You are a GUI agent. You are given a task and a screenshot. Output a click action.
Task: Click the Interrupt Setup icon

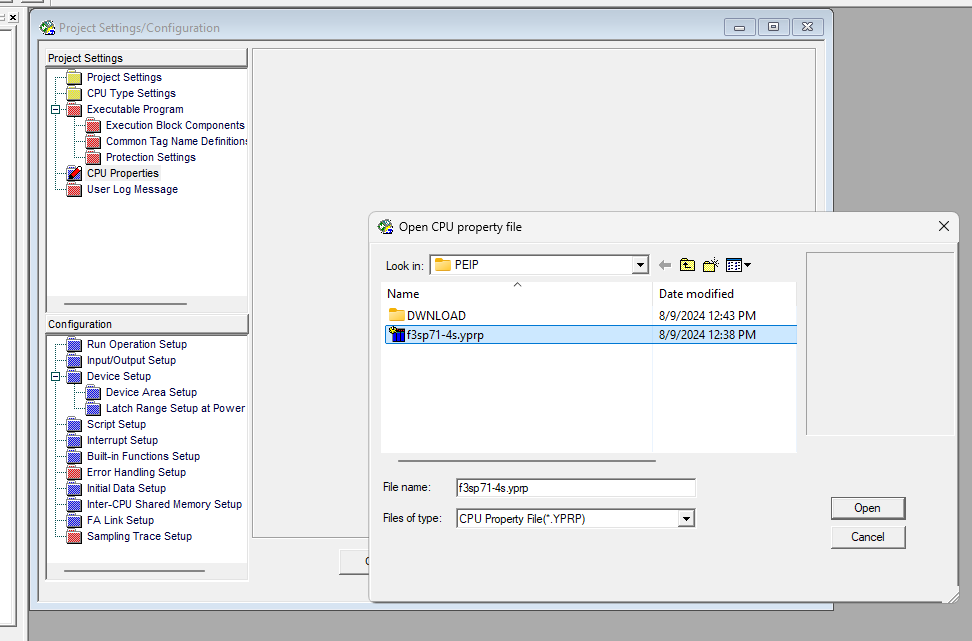click(x=74, y=441)
